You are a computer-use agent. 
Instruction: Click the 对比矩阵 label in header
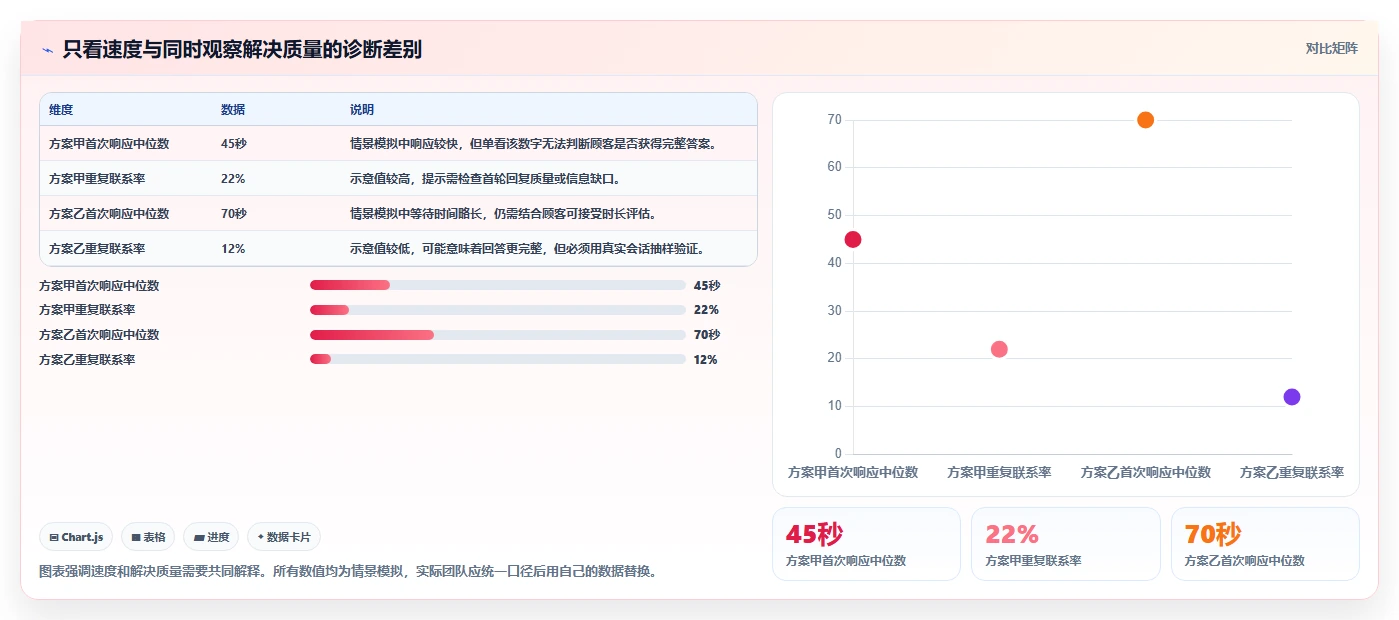[x=1331, y=48]
